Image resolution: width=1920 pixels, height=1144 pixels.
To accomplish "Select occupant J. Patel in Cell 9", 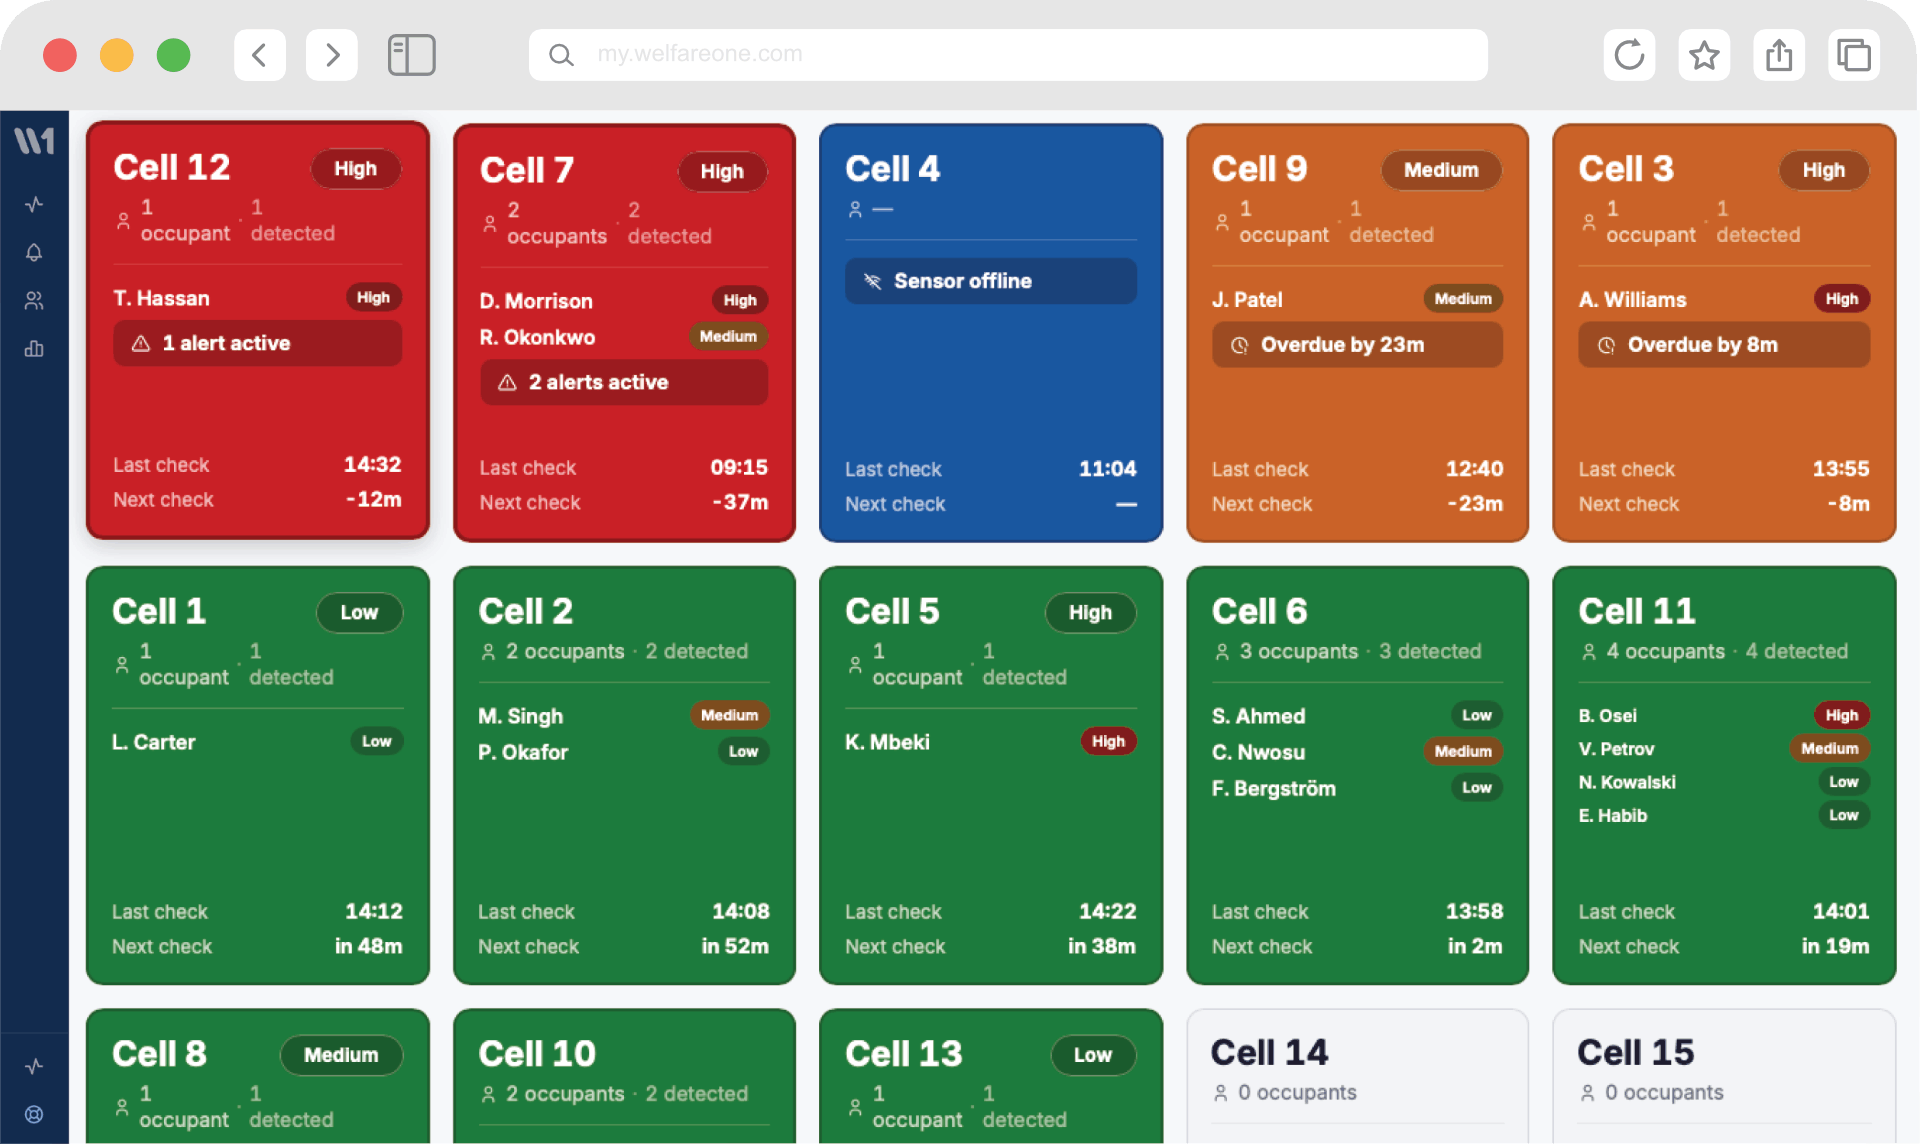I will [1247, 301].
